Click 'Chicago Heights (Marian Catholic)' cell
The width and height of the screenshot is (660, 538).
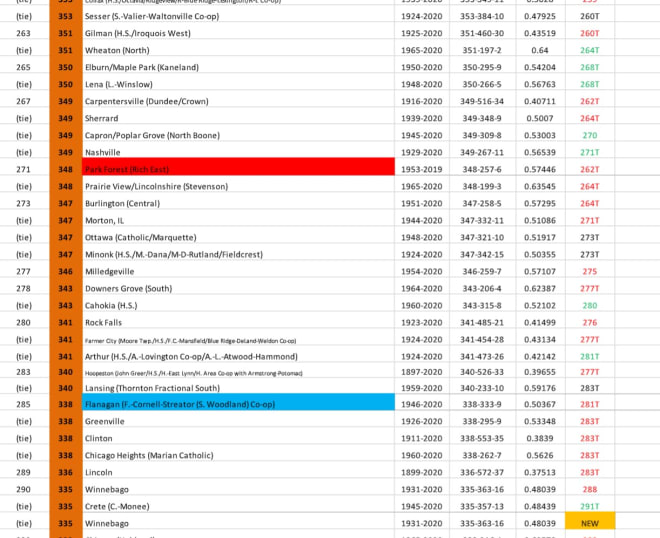238,456
